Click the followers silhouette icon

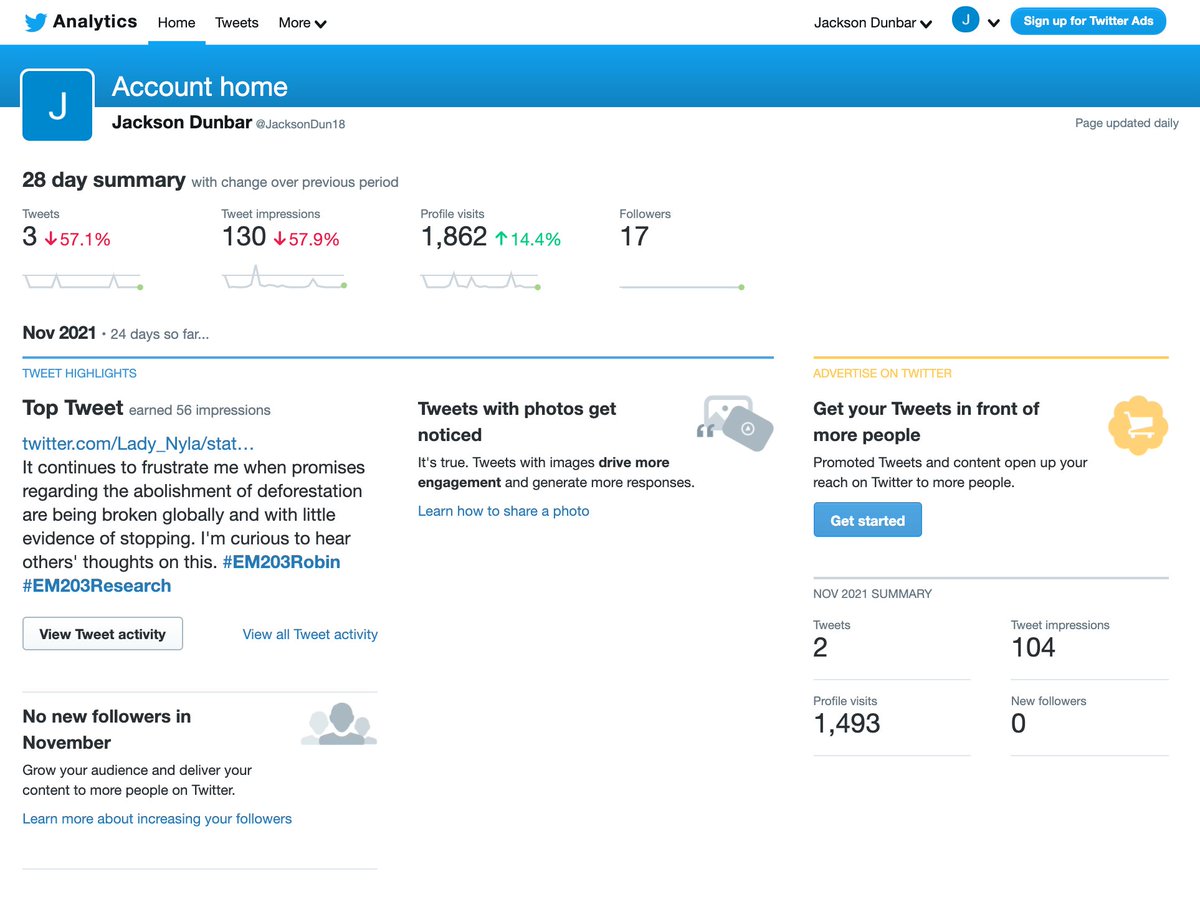click(340, 725)
